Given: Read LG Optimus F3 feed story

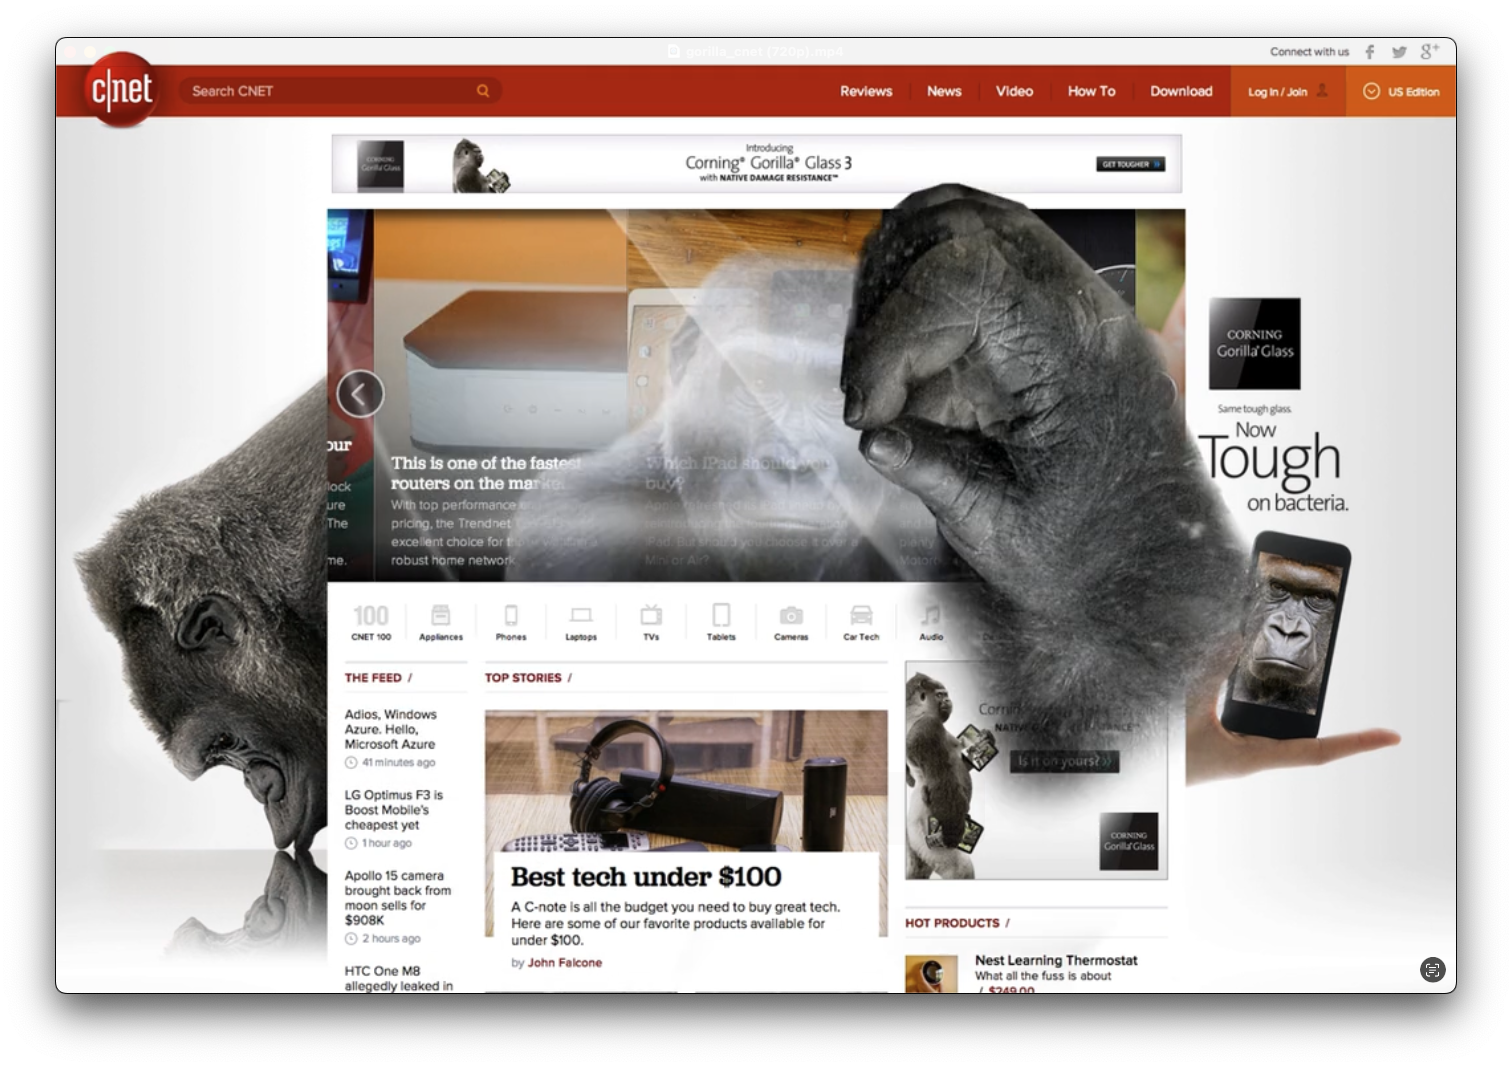Looking at the screenshot, I should tap(393, 810).
